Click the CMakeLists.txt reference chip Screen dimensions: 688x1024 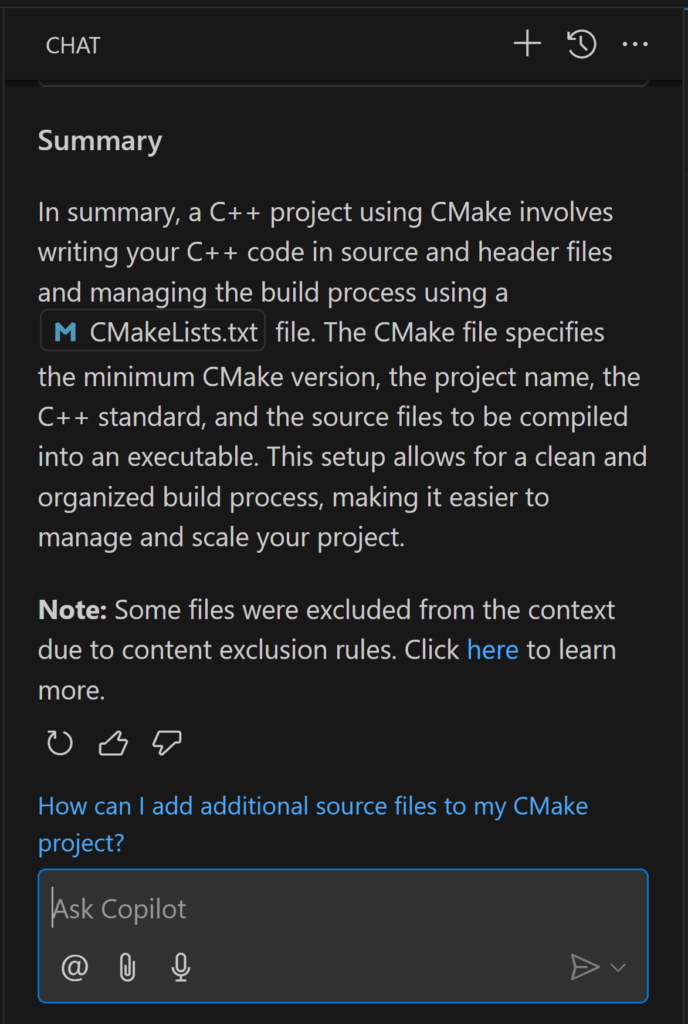pos(152,330)
